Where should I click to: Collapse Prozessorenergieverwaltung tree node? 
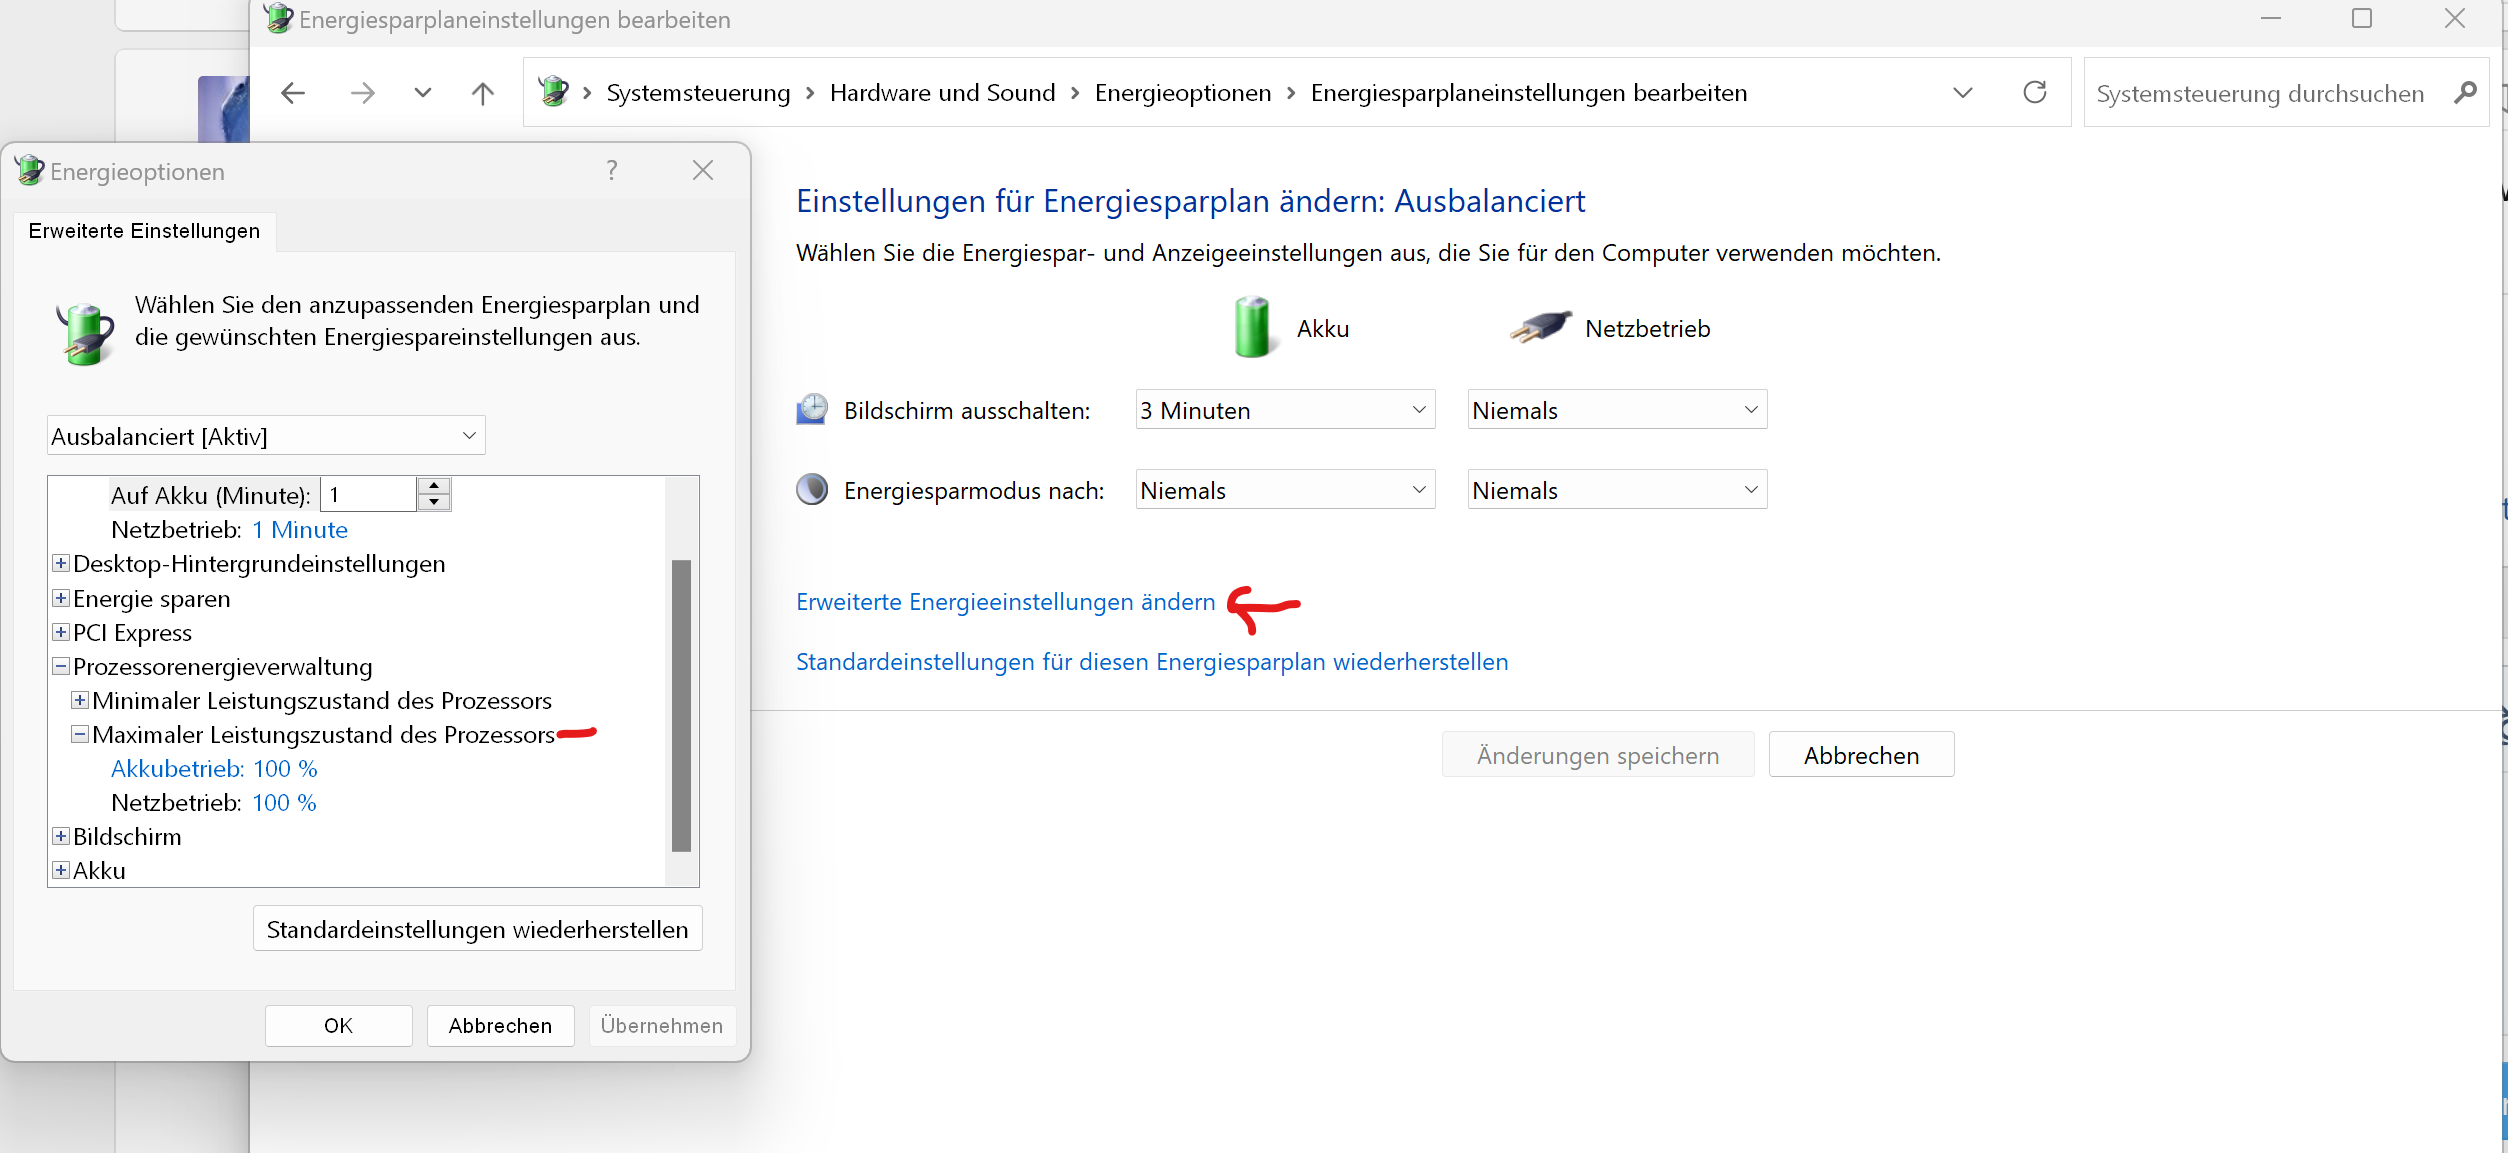61,666
